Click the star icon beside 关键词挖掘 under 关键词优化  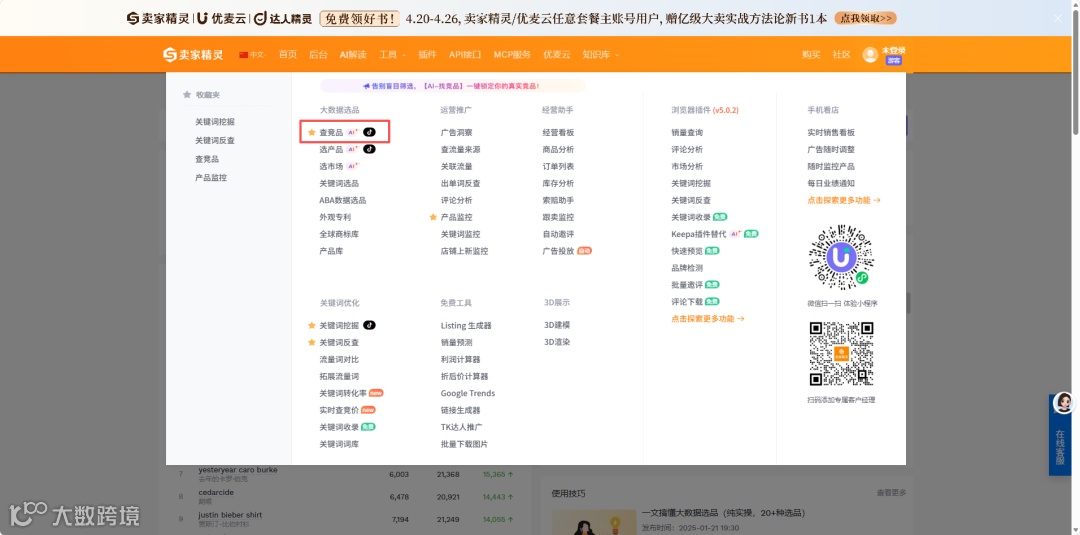pyautogui.click(x=311, y=325)
